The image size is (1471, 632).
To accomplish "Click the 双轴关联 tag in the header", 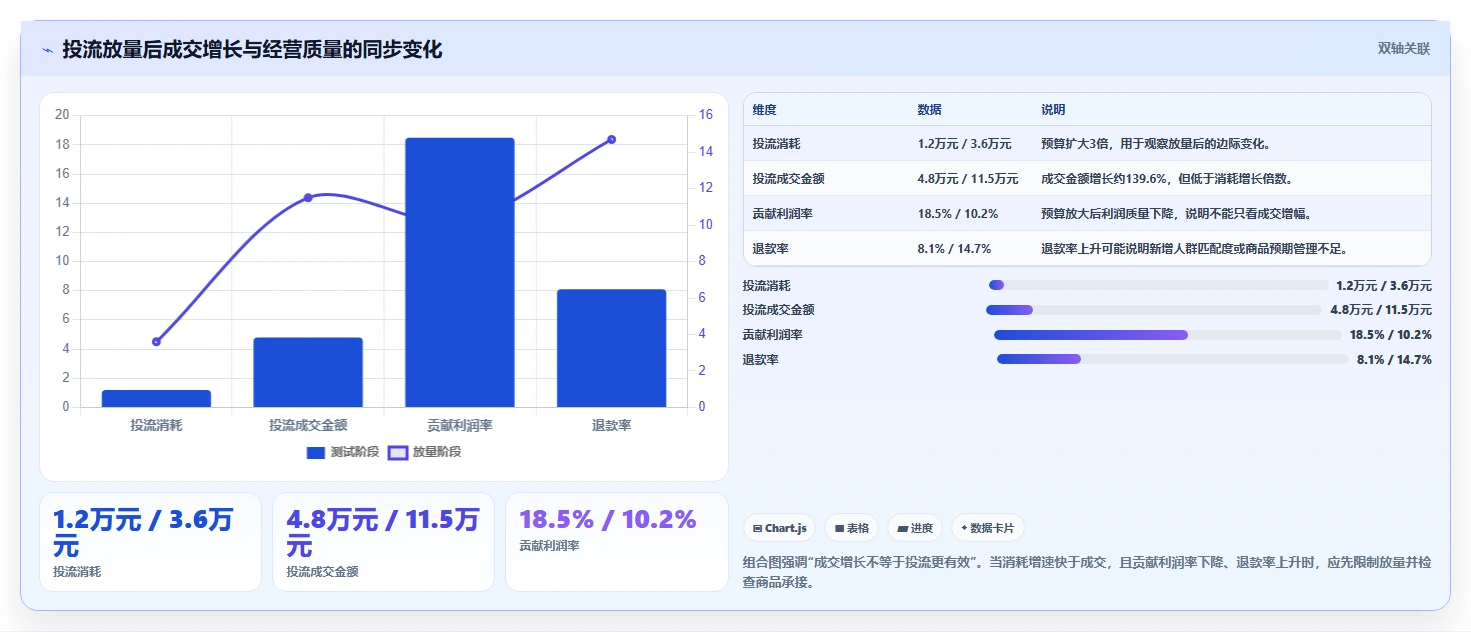I will (x=1404, y=49).
